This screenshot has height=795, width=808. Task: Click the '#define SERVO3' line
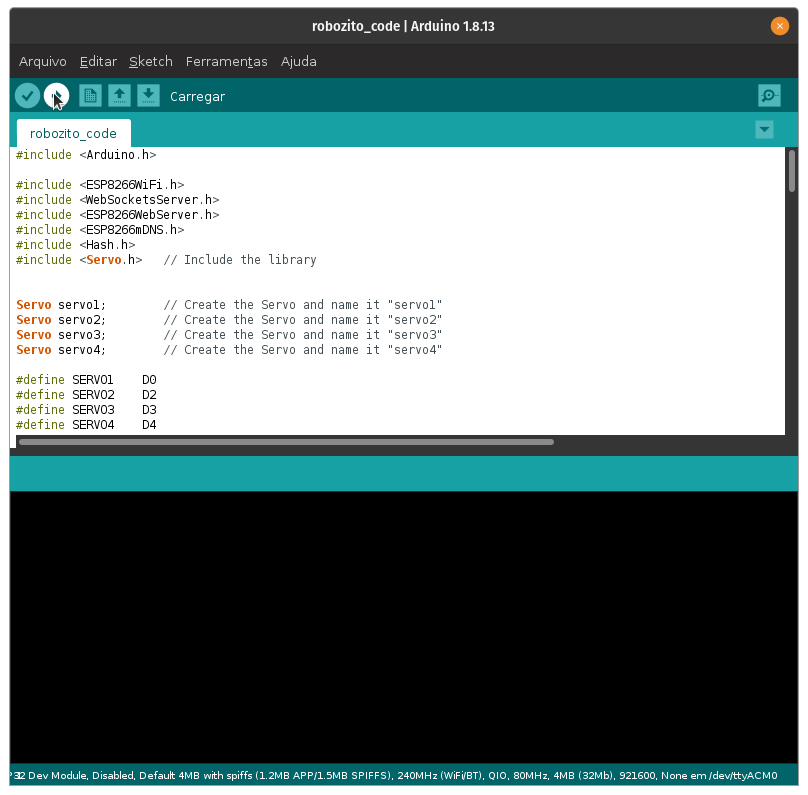click(86, 410)
